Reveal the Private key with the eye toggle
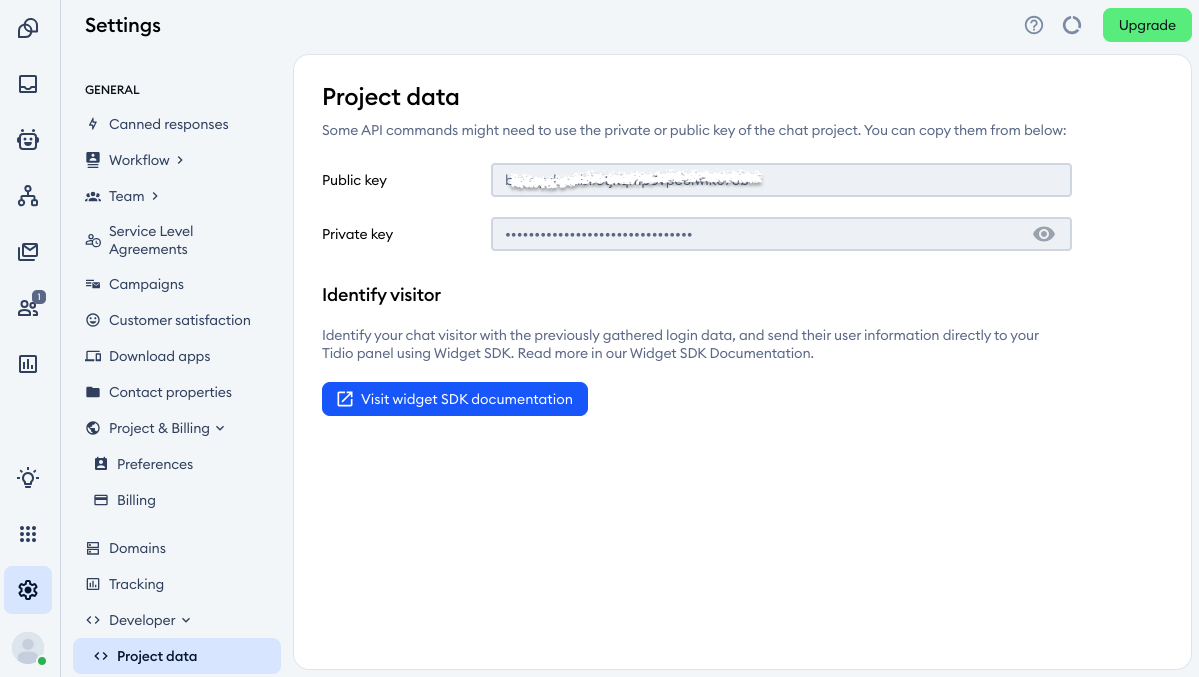The height and width of the screenshot is (677, 1199). point(1044,233)
